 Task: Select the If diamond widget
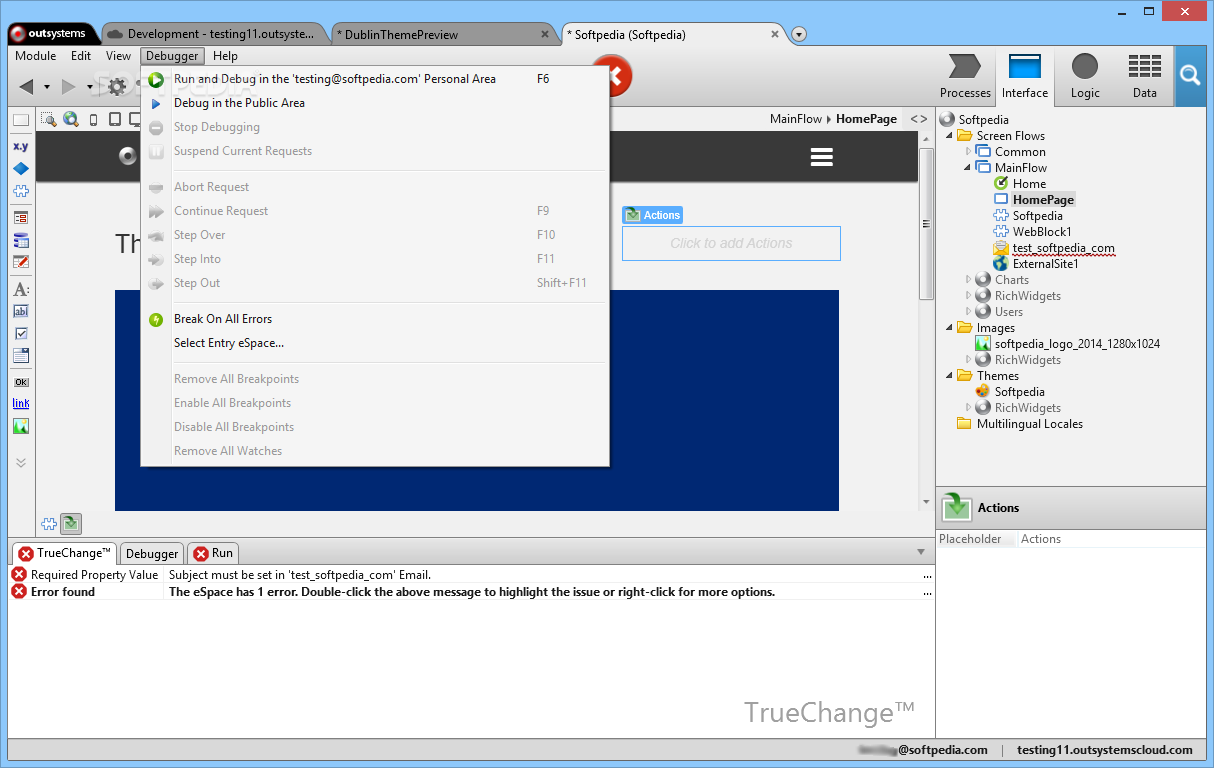pyautogui.click(x=20, y=168)
